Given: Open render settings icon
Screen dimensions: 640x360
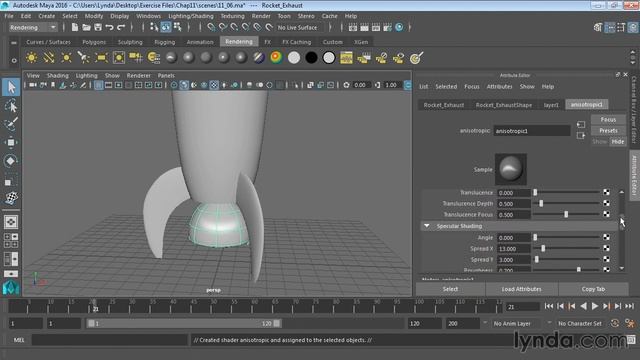Looking at the screenshot, I should coord(387,27).
